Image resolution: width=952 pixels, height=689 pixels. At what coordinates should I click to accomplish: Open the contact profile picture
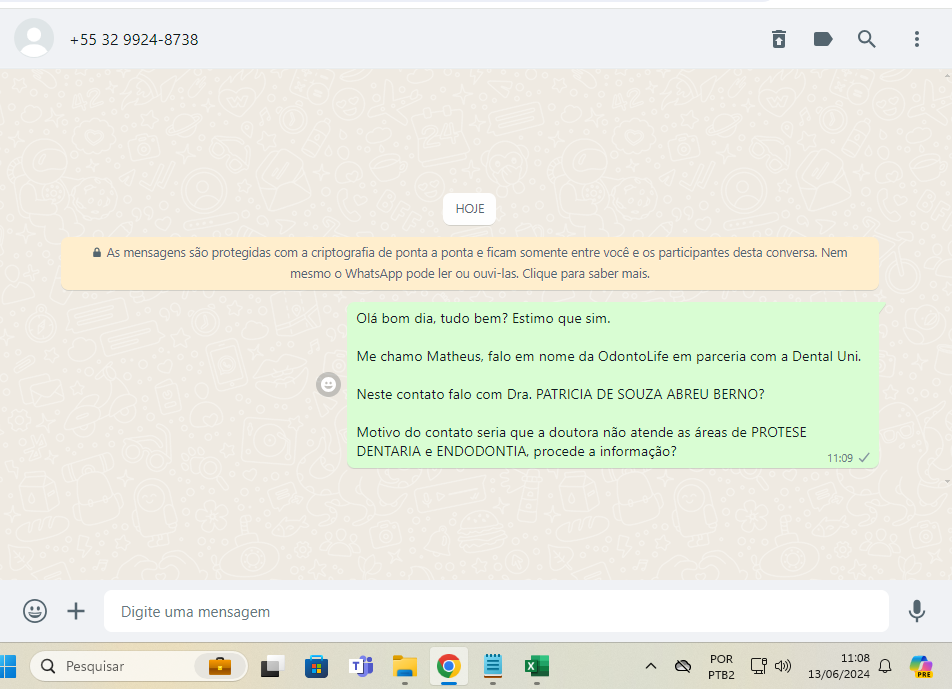pyautogui.click(x=34, y=38)
